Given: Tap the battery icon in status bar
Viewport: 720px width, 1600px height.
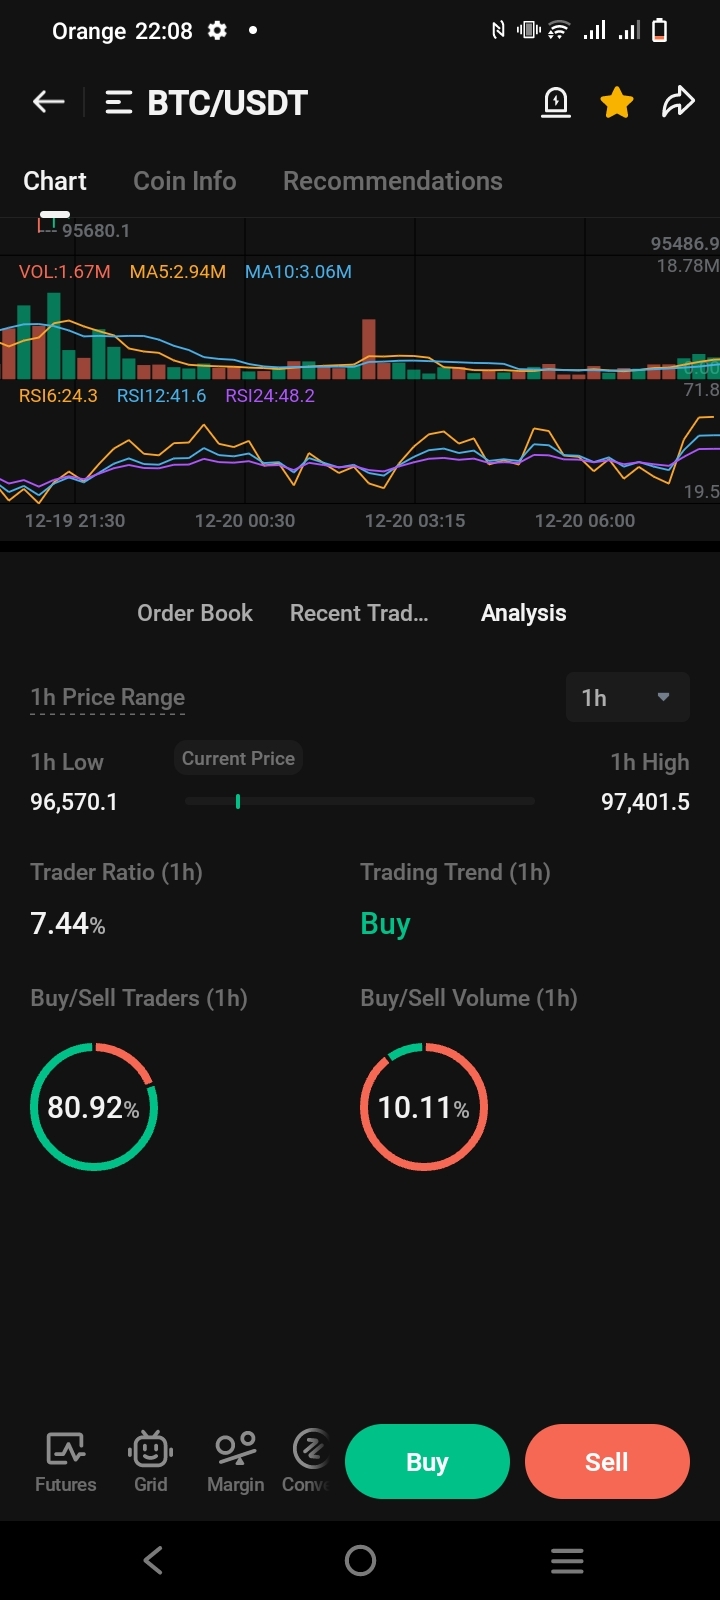Looking at the screenshot, I should pos(659,31).
